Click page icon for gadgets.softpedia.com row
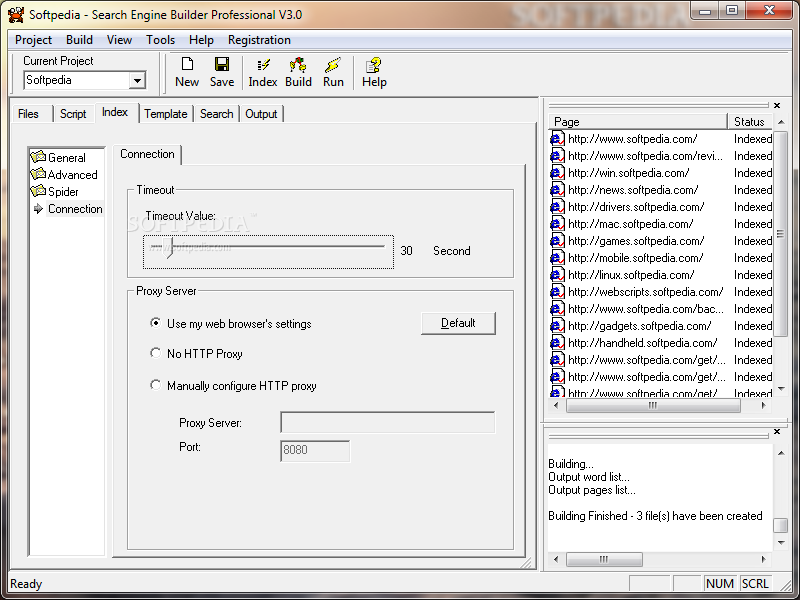 (557, 326)
